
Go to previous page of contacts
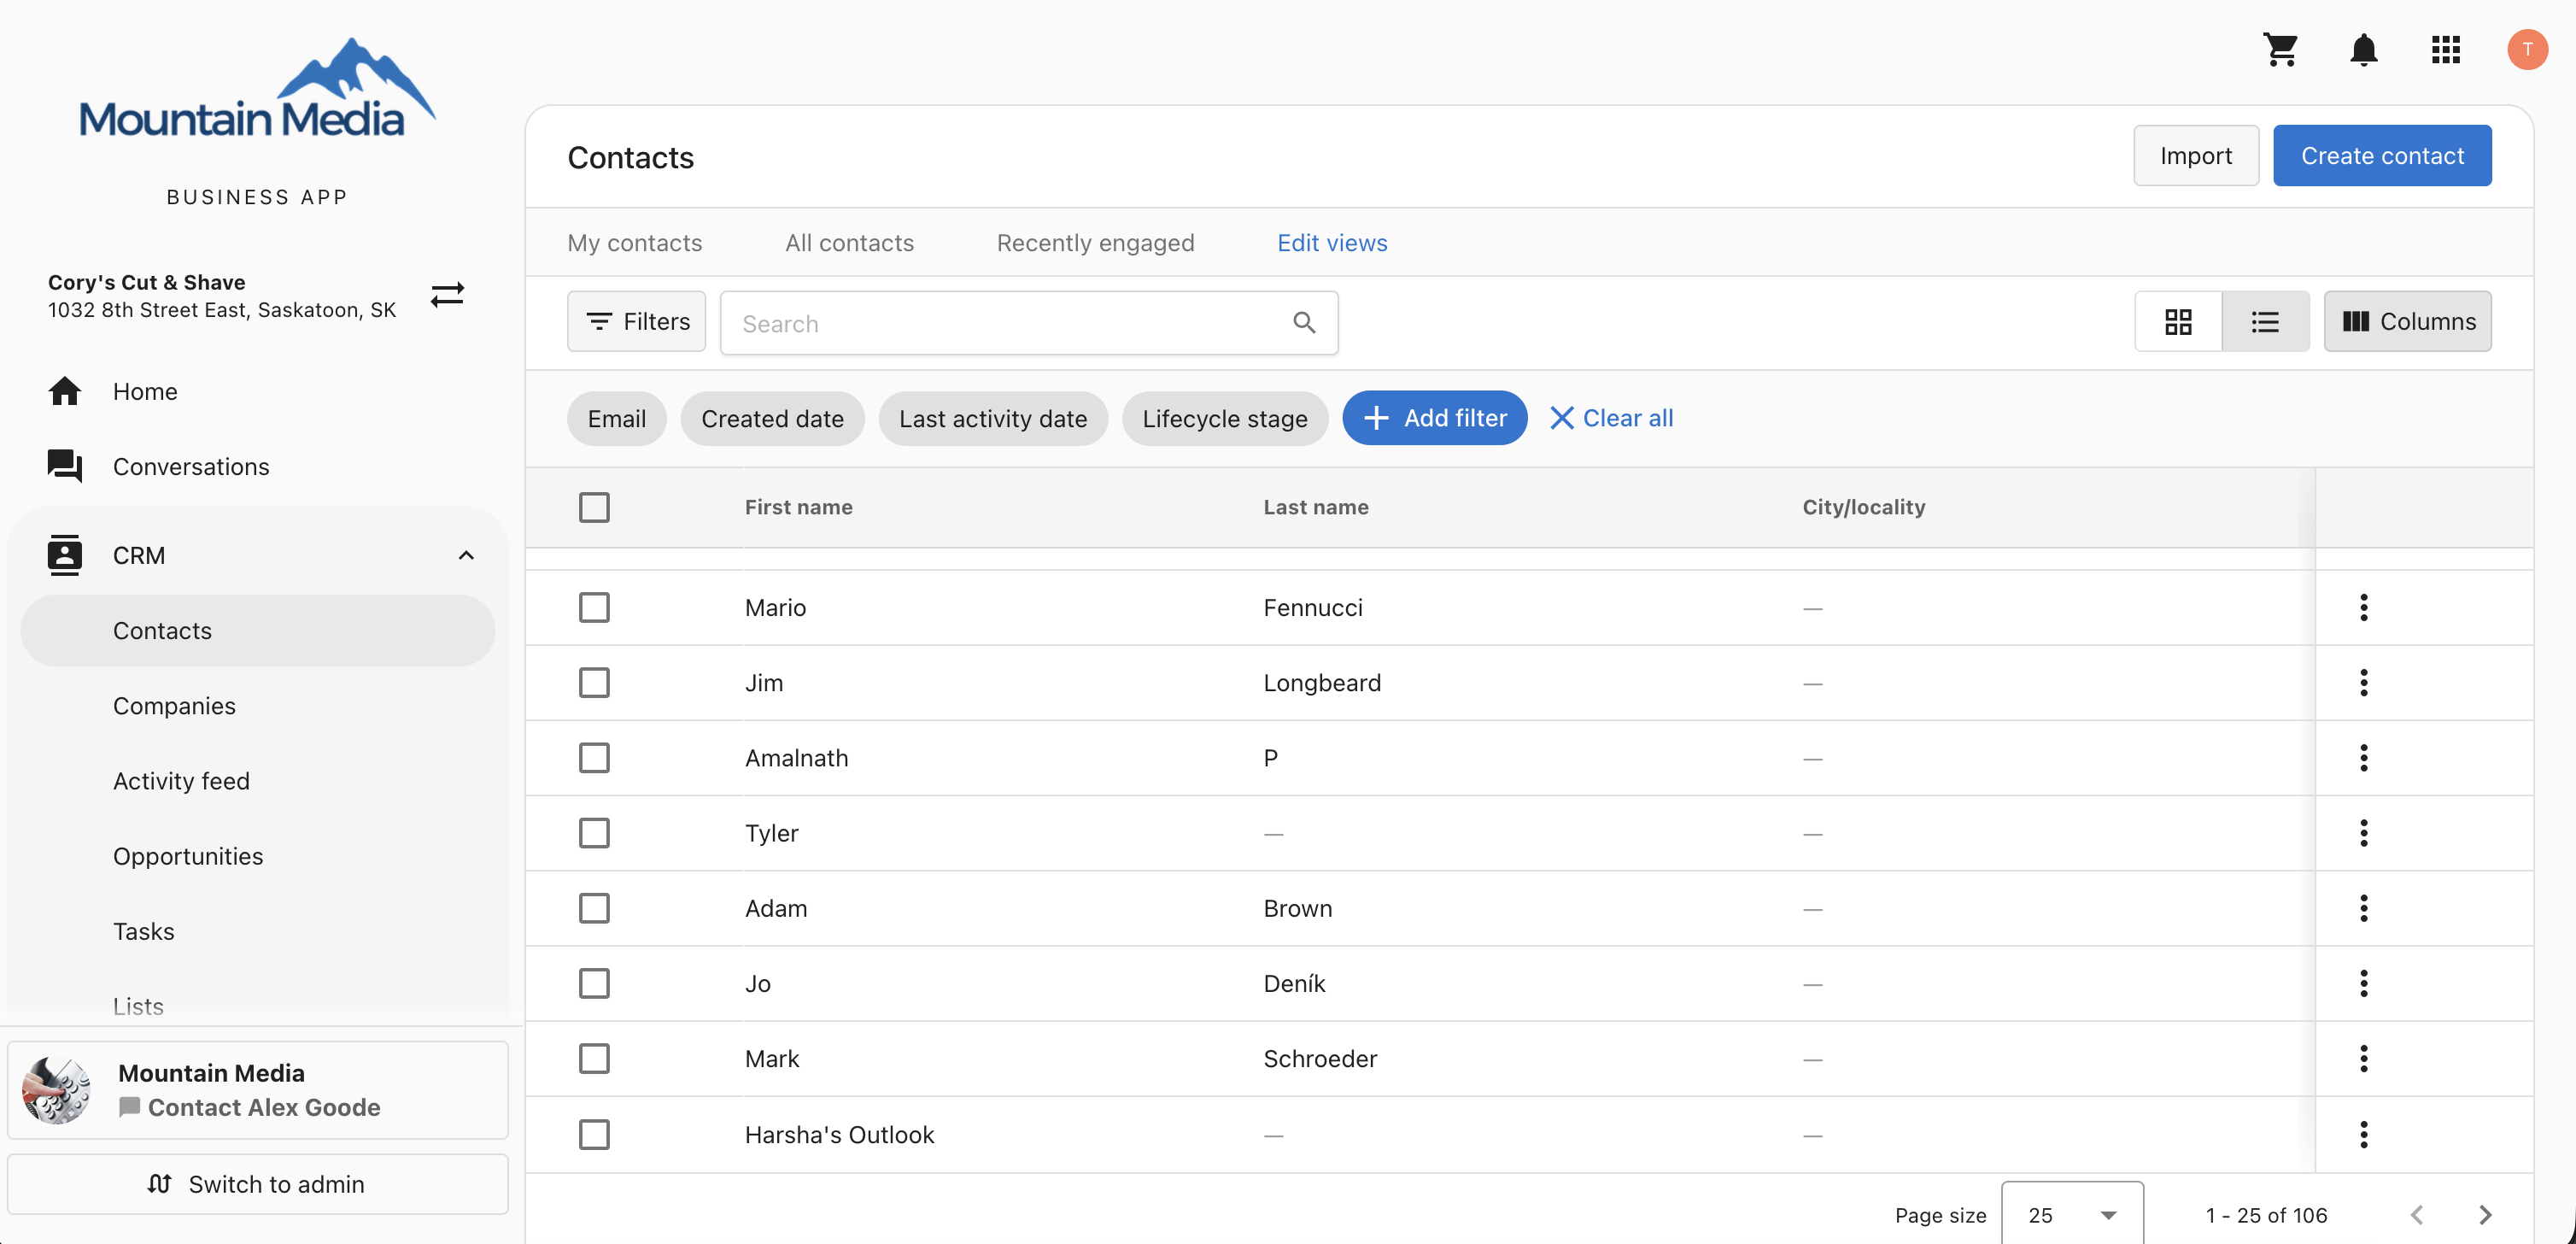pos(2417,1214)
